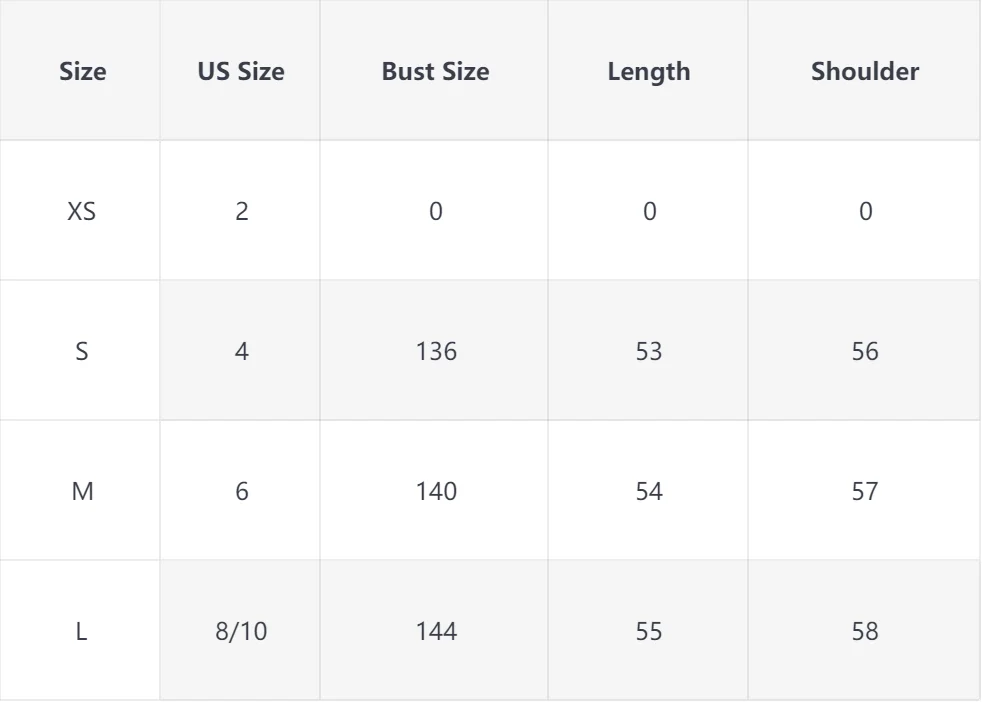Select the US size 8/10 cell
The image size is (982, 702).
coord(240,632)
